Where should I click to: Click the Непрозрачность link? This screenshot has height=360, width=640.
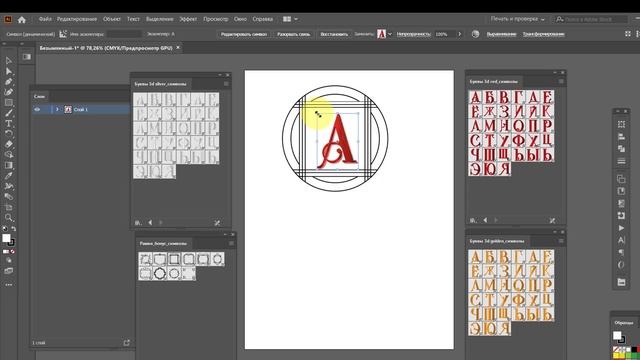click(x=413, y=34)
